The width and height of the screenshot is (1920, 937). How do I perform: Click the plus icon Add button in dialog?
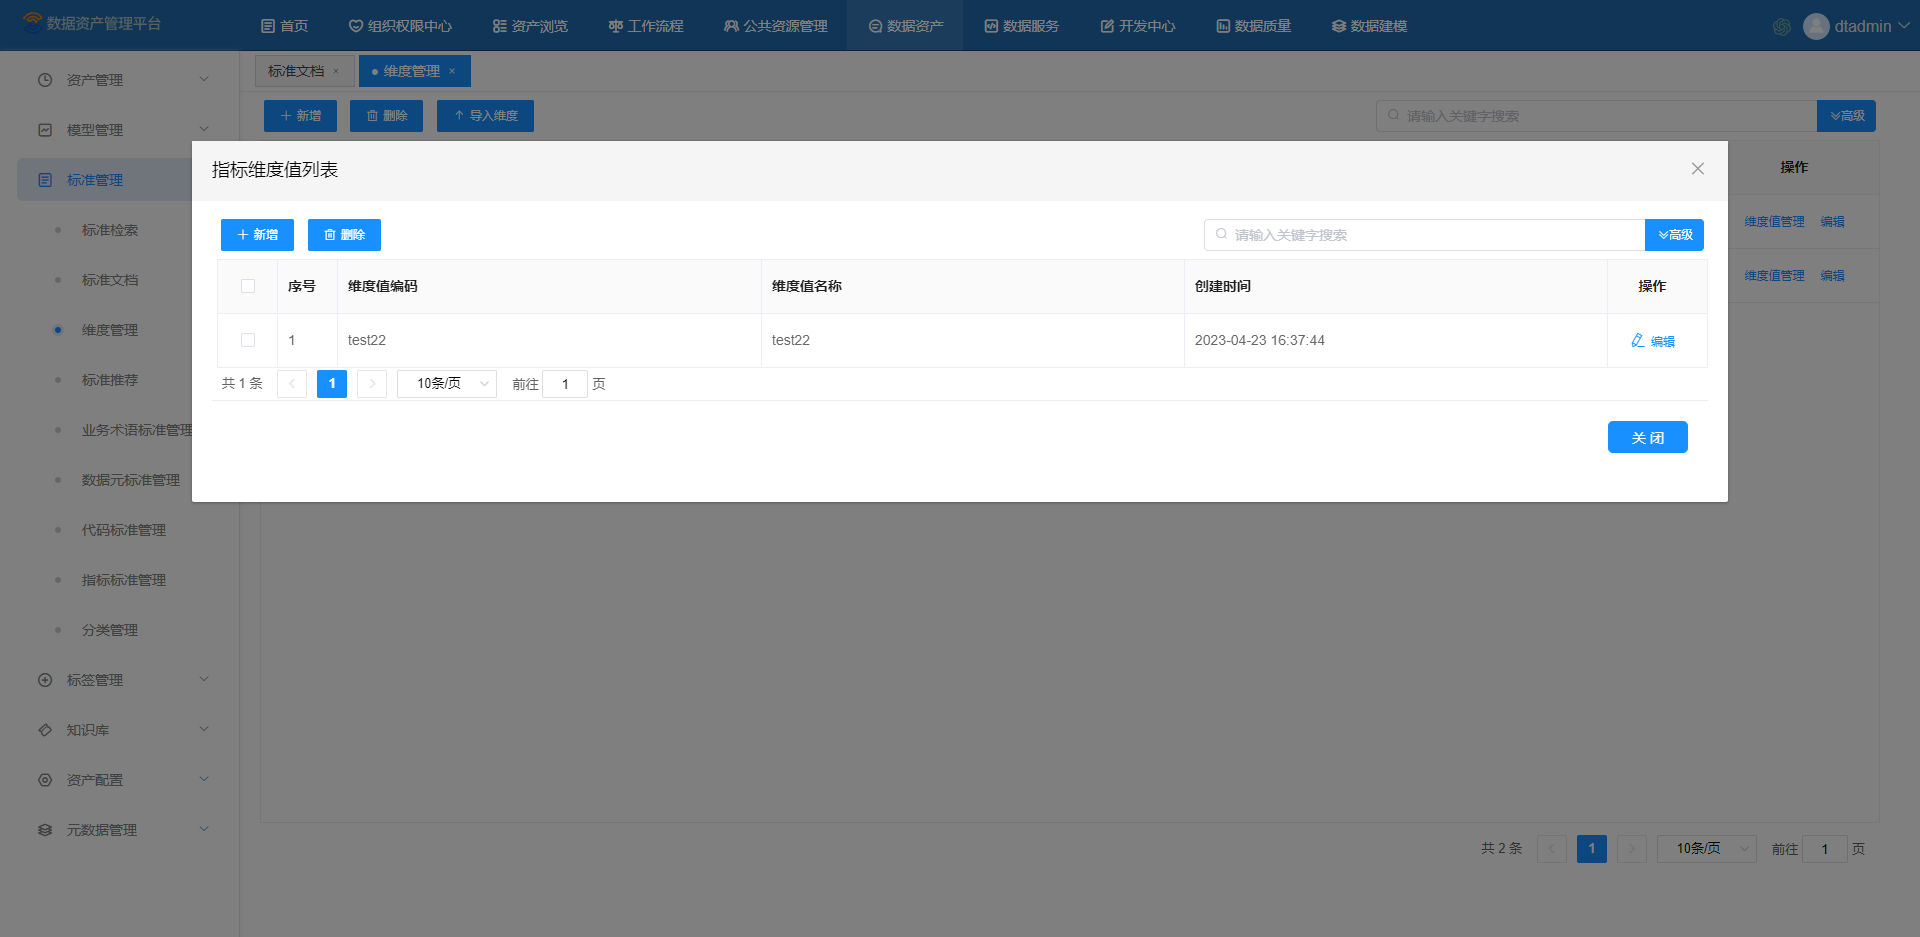click(x=257, y=235)
